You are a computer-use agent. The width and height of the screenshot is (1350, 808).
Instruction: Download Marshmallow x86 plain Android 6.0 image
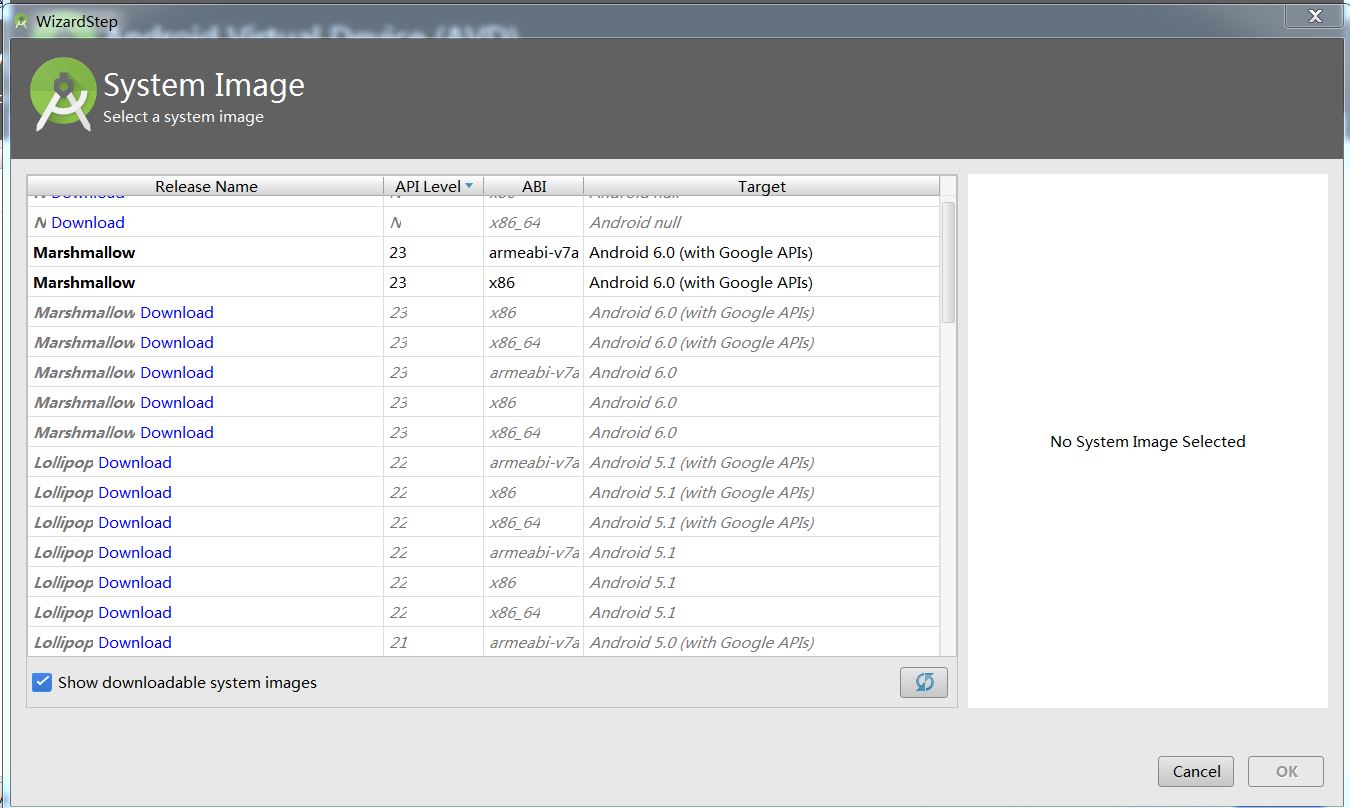pos(177,402)
